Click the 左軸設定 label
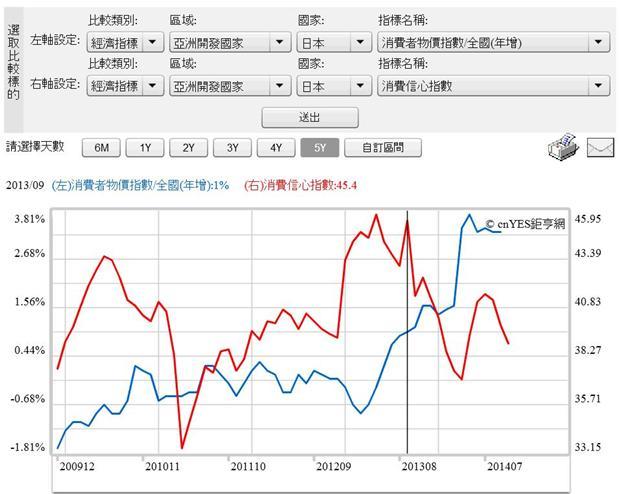Viewport: 620px width, 494px height. point(55,40)
